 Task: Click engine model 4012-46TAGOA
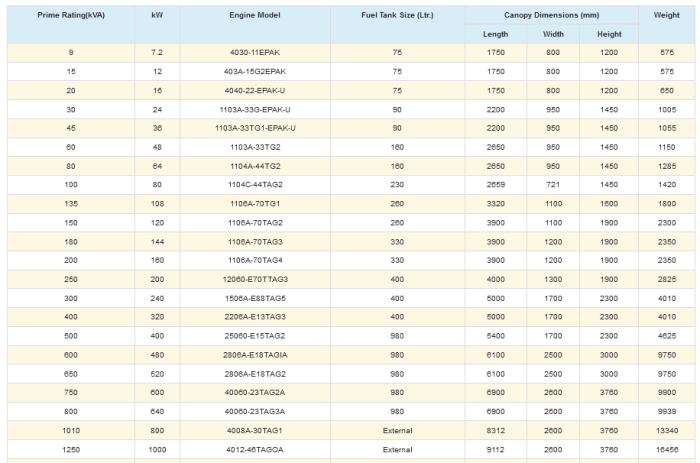point(255,449)
